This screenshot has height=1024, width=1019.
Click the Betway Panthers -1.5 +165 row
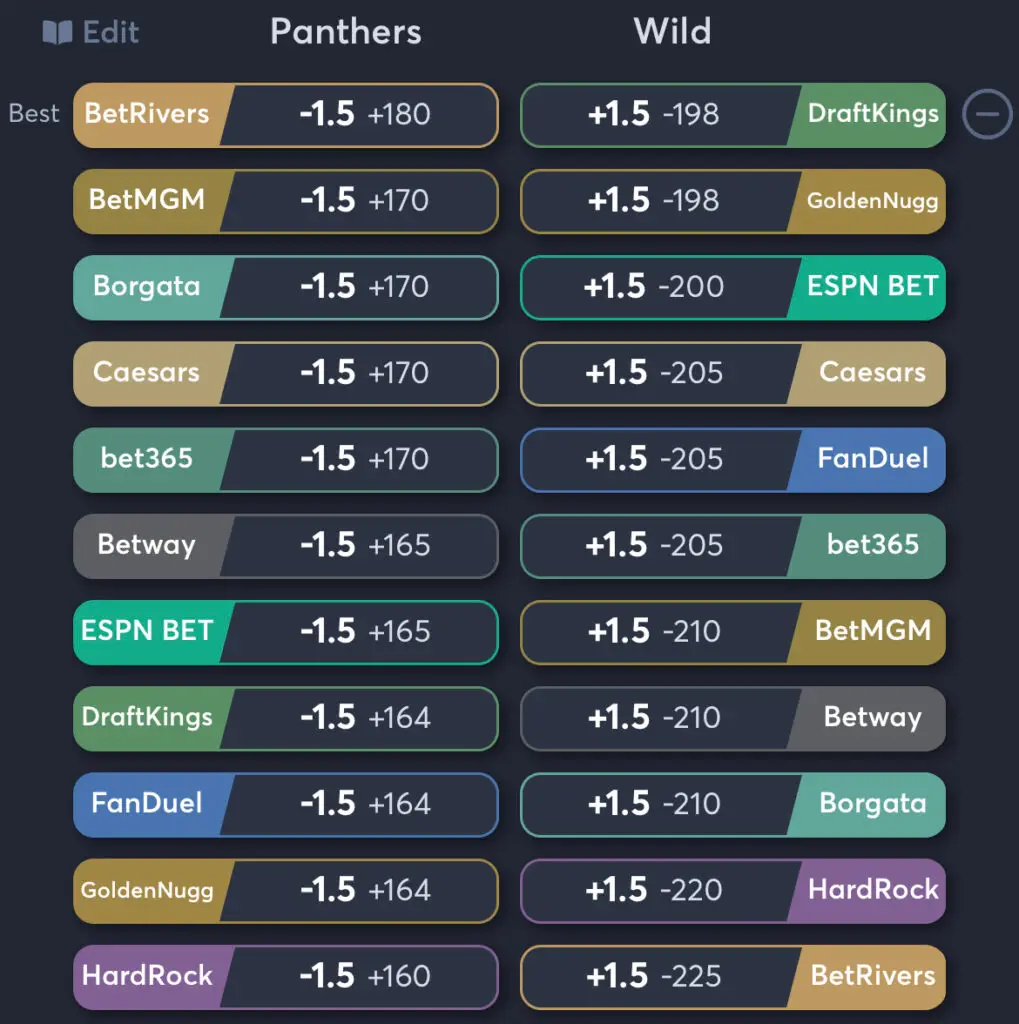pyautogui.click(x=285, y=546)
